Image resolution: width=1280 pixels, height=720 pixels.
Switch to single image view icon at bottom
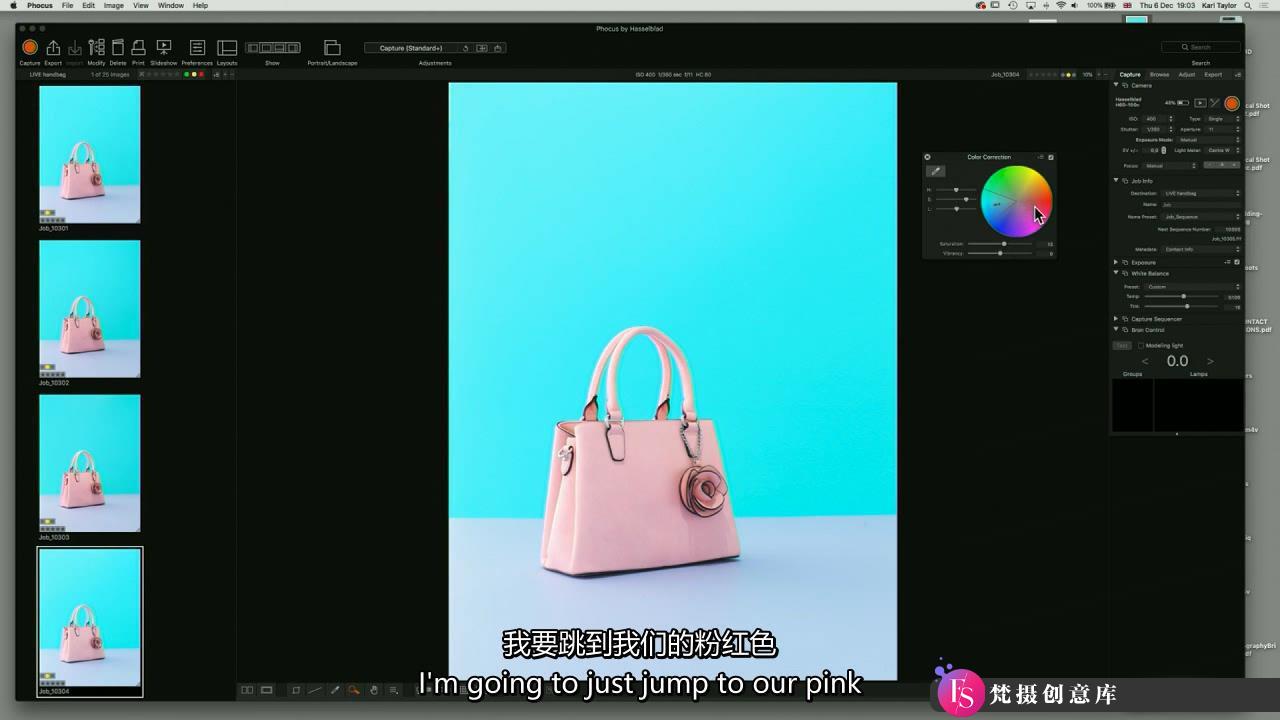267,690
